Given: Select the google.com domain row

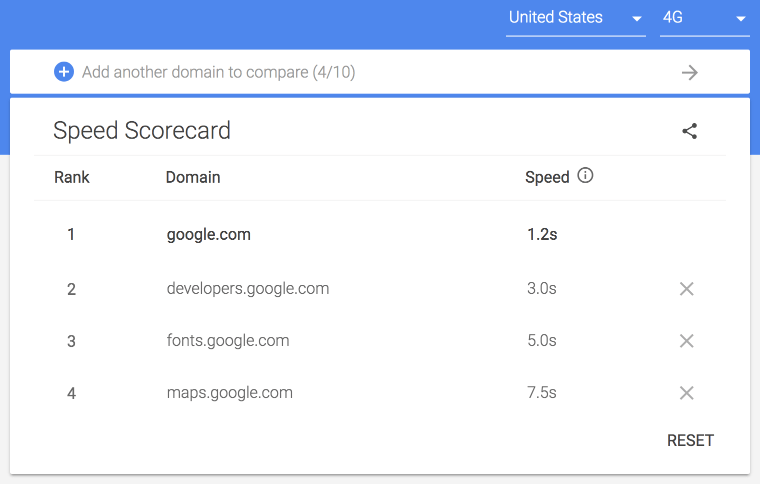Looking at the screenshot, I should tap(380, 234).
